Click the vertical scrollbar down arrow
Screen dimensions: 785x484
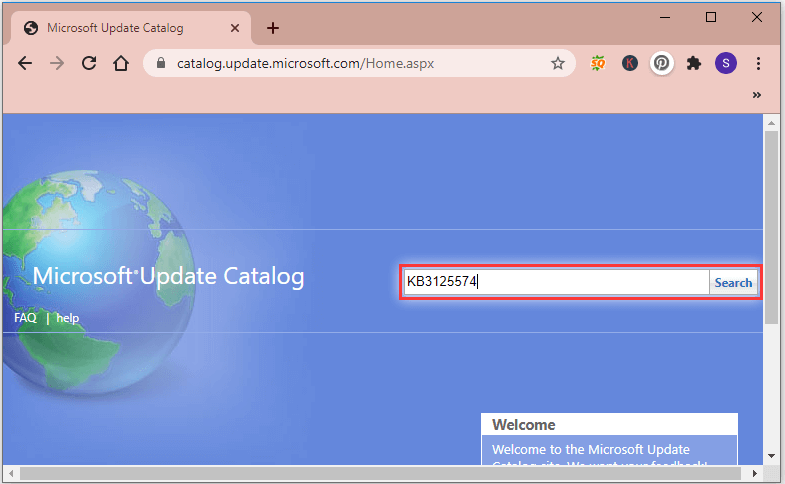point(771,456)
